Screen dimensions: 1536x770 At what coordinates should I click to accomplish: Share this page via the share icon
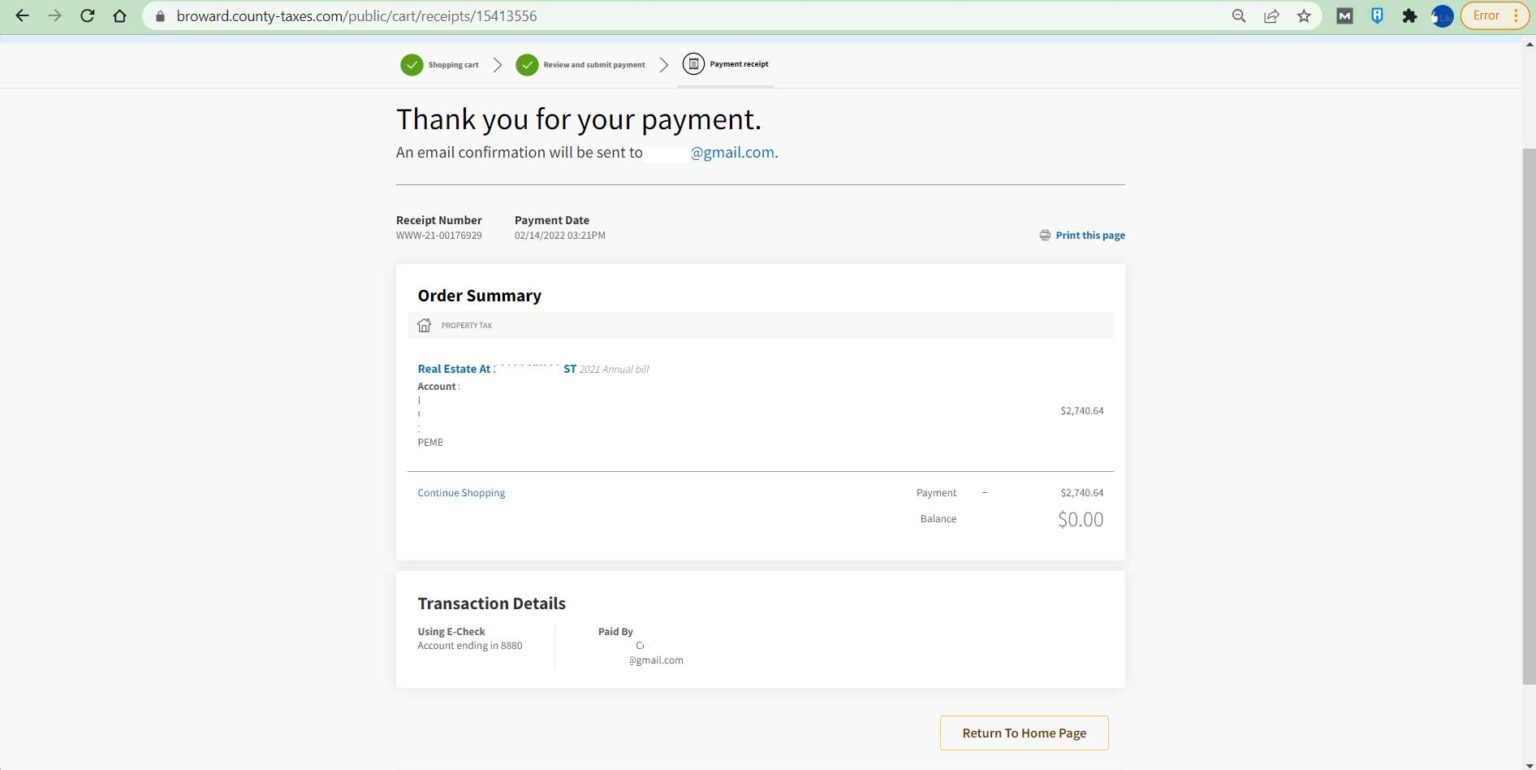tap(1271, 16)
